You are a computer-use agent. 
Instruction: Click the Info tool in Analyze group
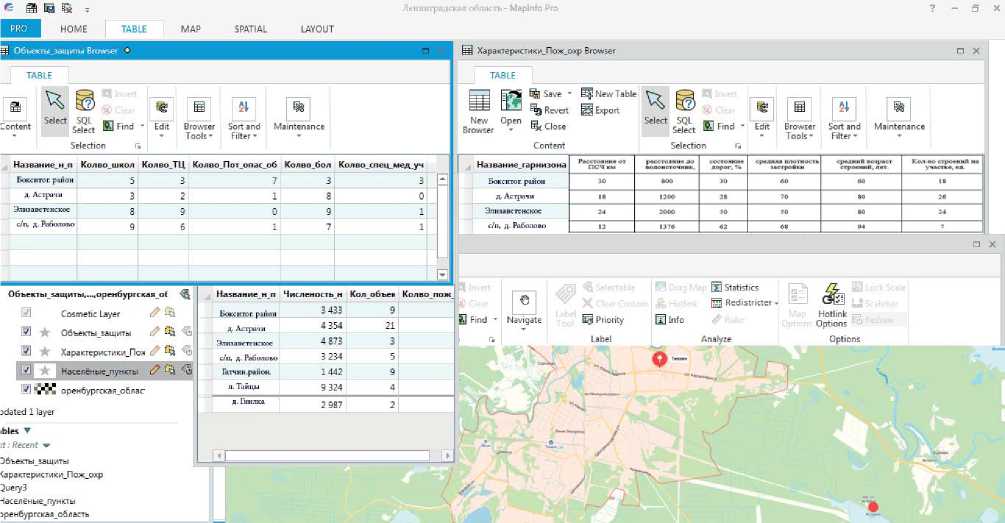[669, 320]
